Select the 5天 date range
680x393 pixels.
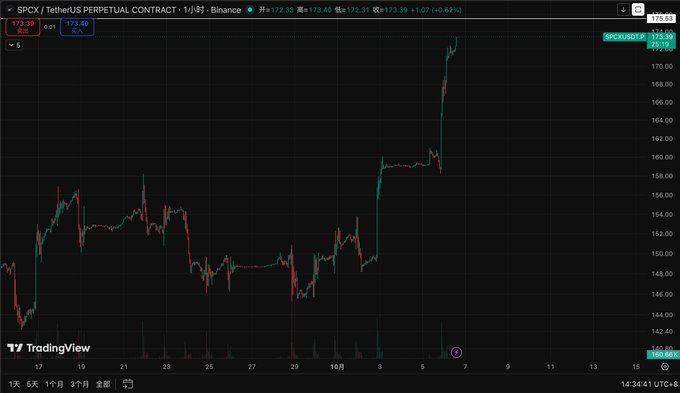pos(32,384)
